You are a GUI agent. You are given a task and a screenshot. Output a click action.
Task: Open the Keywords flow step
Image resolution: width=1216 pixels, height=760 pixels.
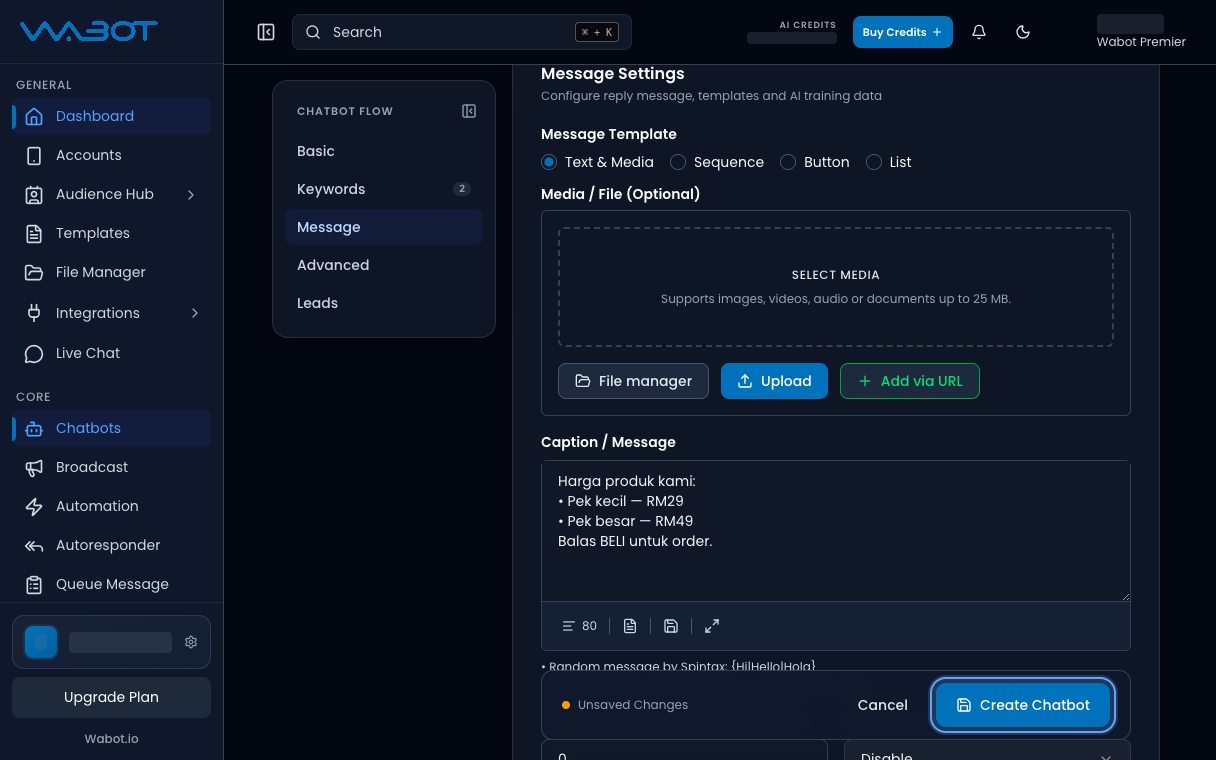point(384,189)
